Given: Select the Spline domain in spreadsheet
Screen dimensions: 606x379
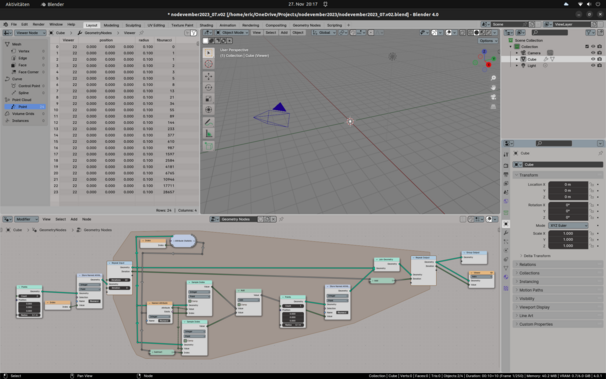Looking at the screenshot, I should [x=24, y=93].
